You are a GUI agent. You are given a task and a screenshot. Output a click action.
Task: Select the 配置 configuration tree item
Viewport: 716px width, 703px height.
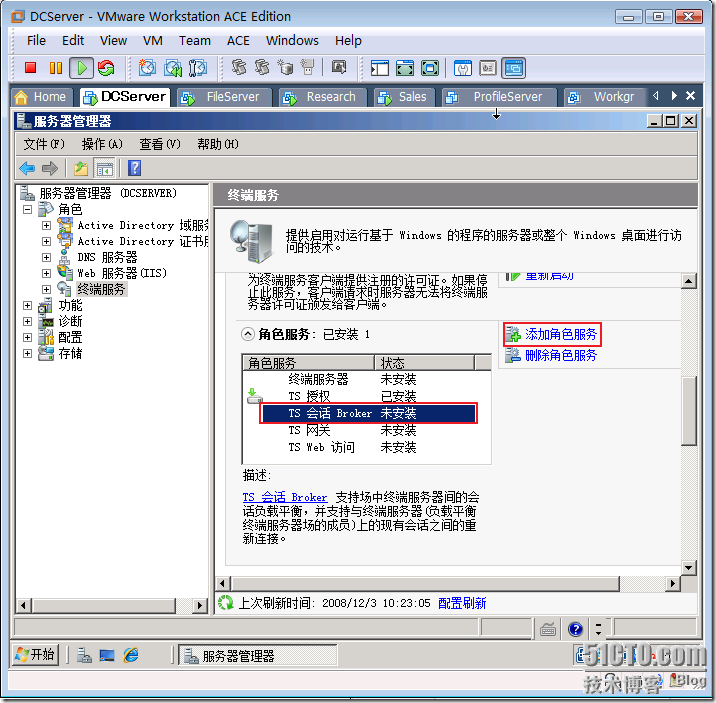[70, 337]
